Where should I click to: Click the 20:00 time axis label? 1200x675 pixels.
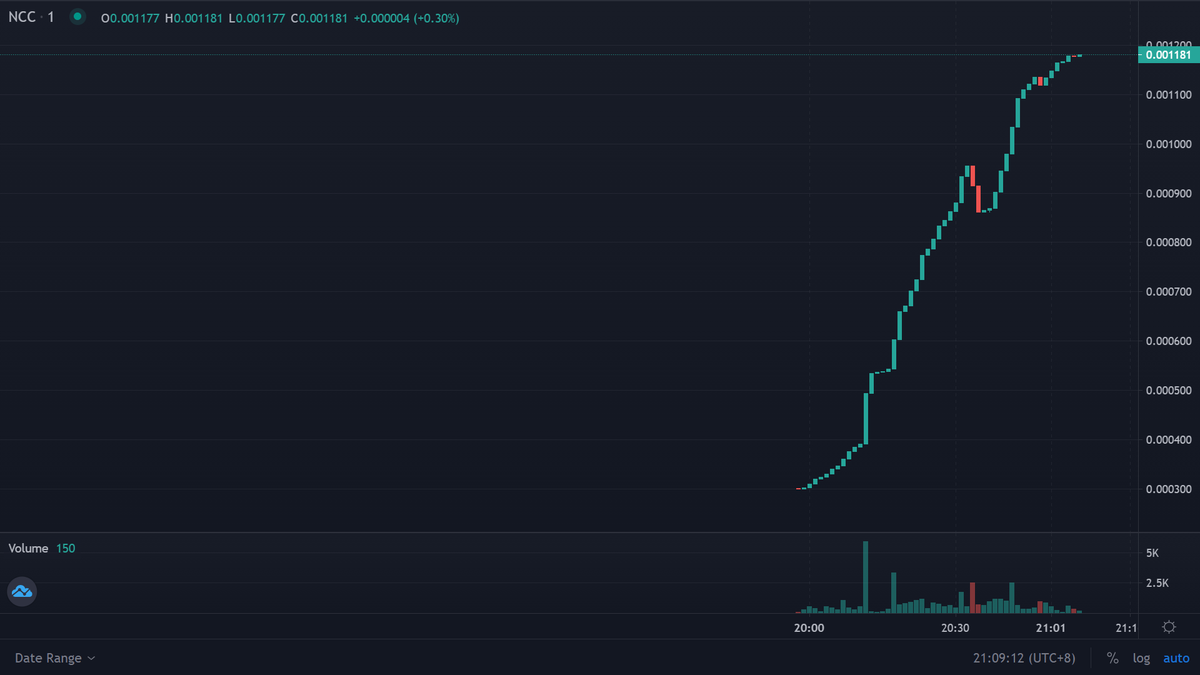(x=809, y=628)
